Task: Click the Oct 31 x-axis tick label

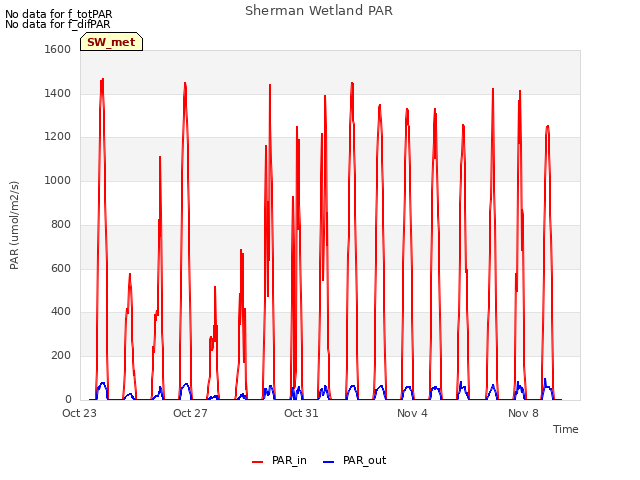Action: coord(301,413)
